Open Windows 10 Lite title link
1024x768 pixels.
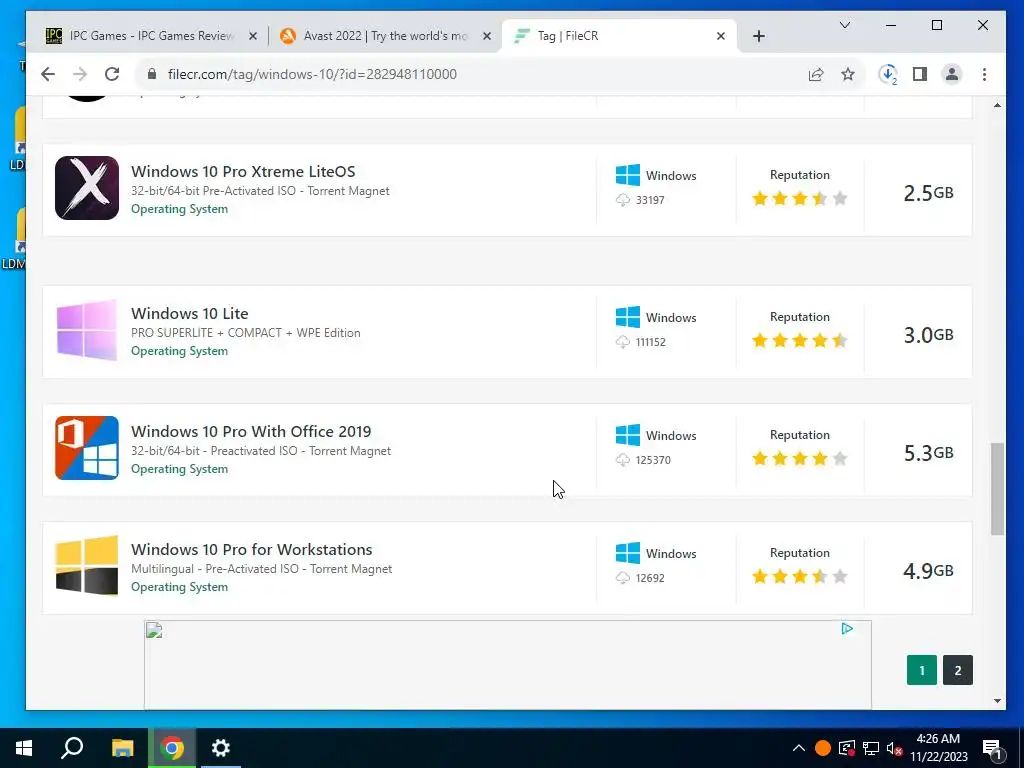tap(189, 313)
